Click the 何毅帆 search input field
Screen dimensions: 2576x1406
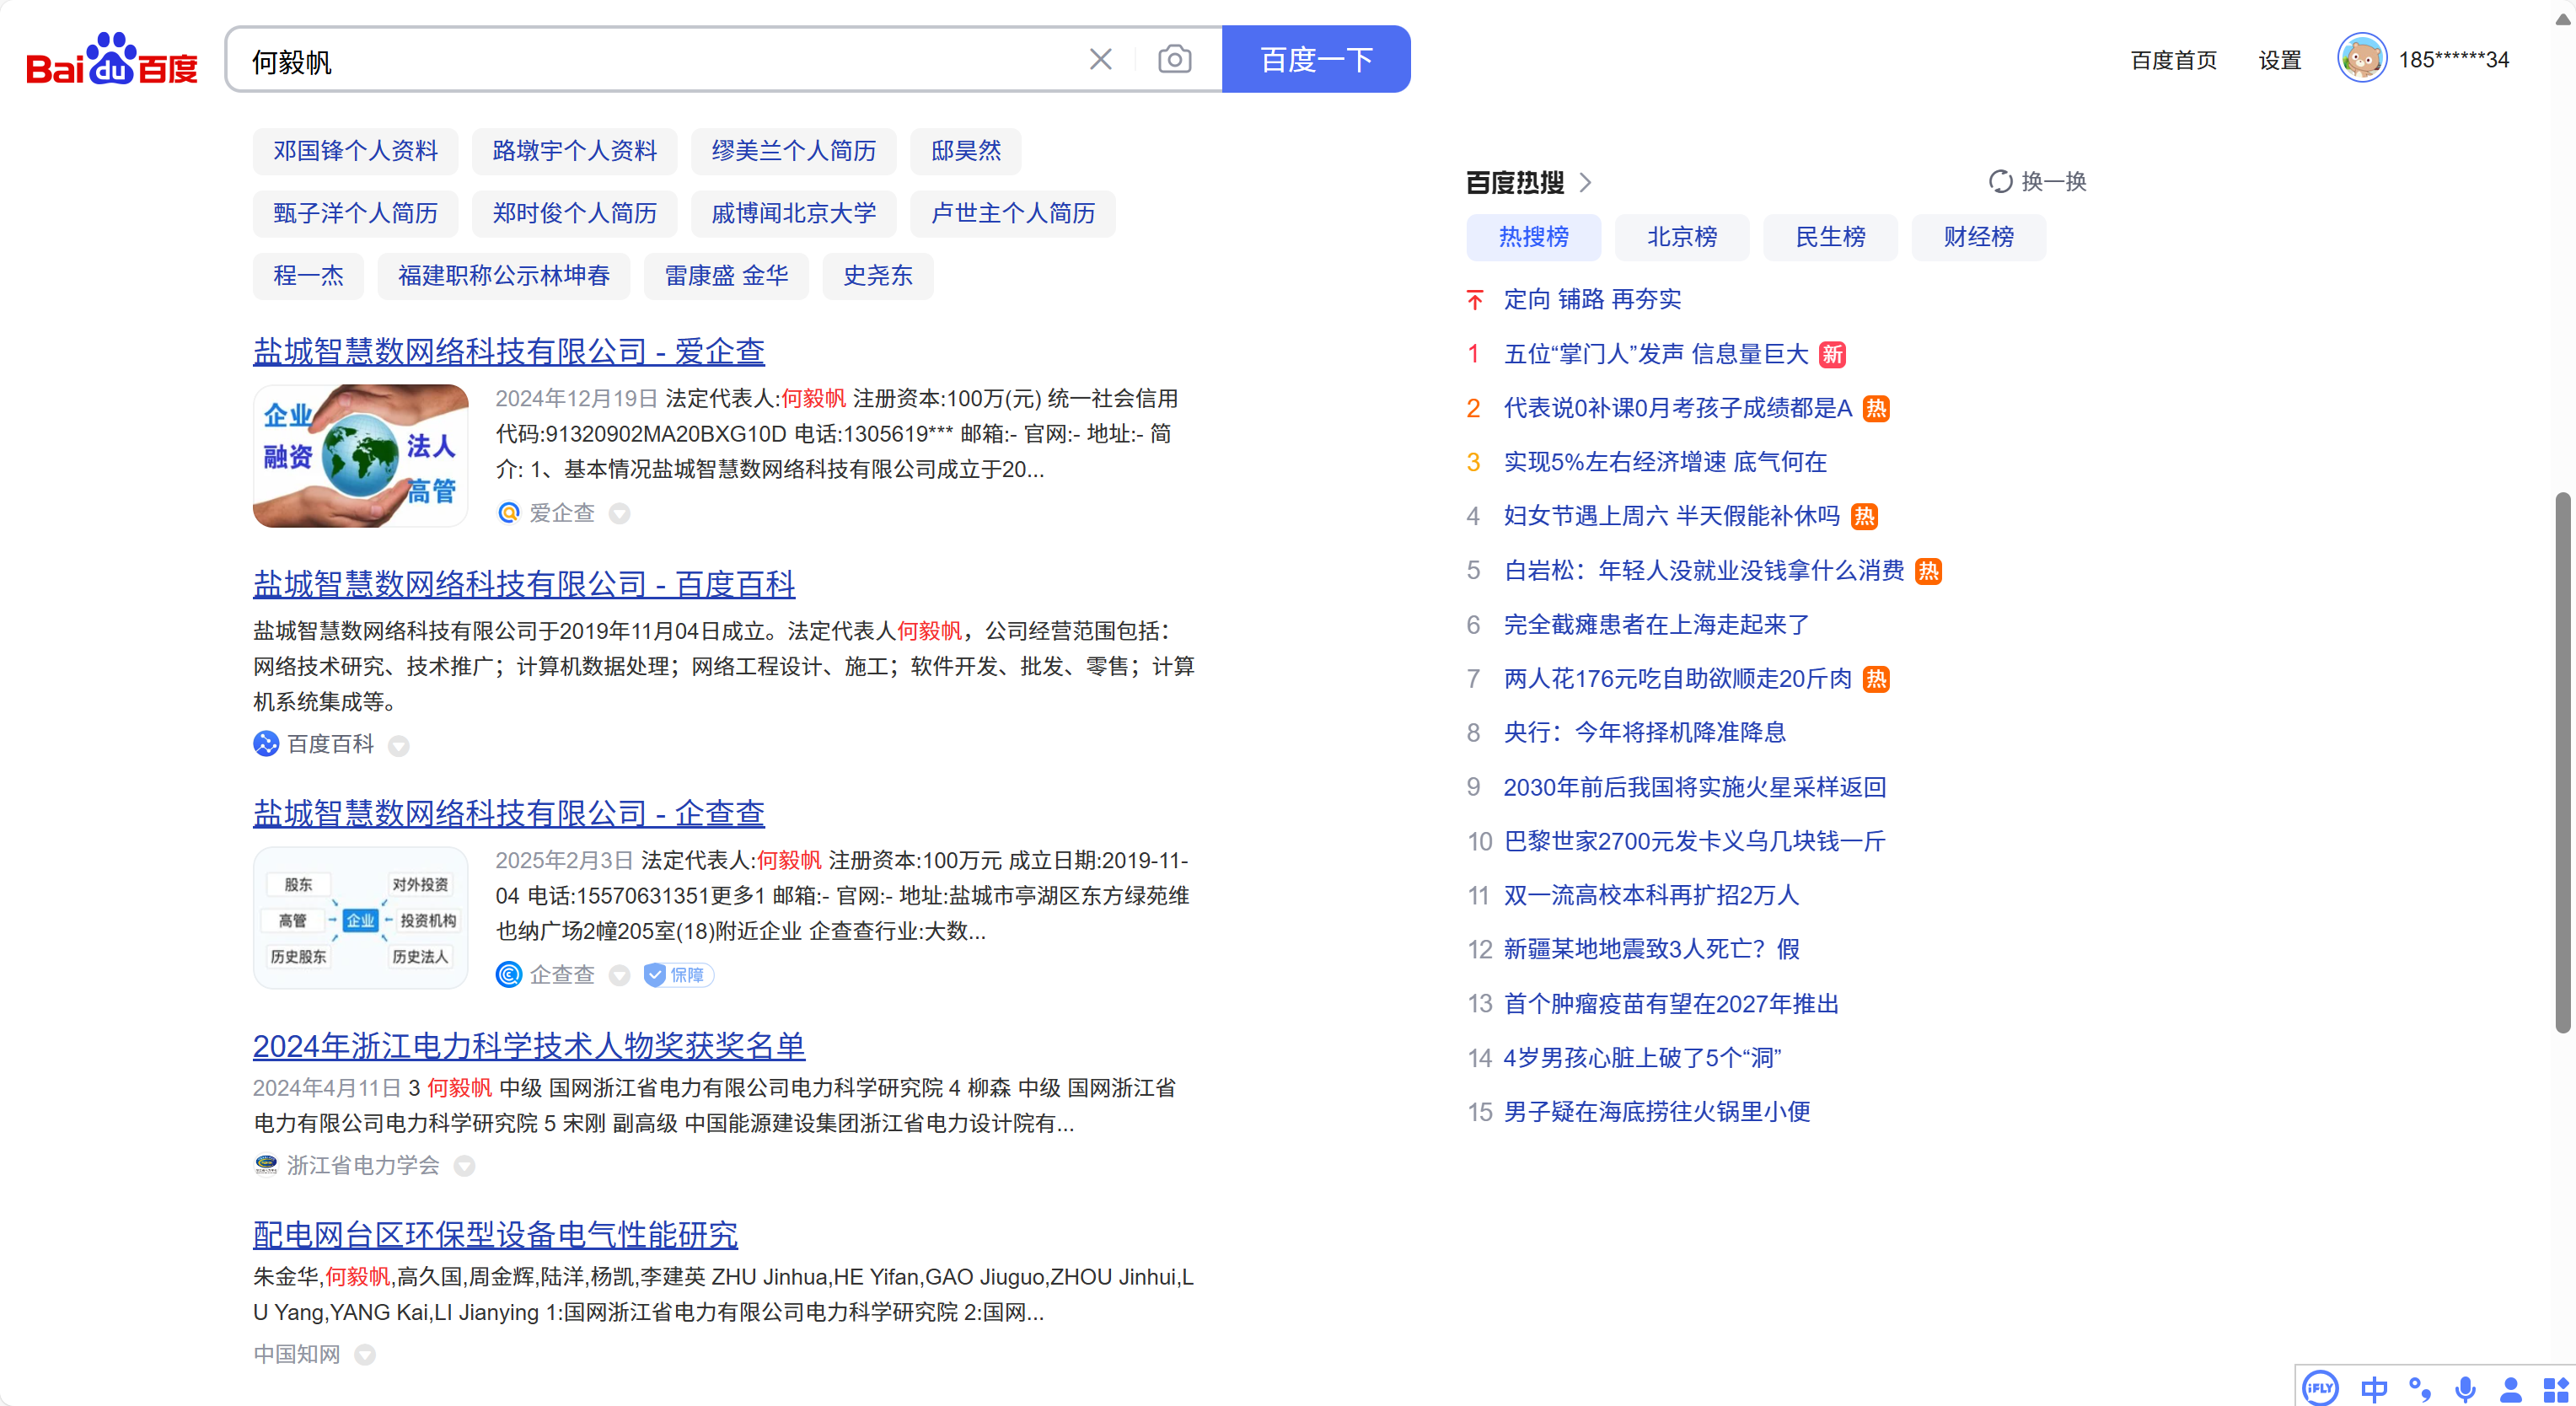tap(650, 60)
